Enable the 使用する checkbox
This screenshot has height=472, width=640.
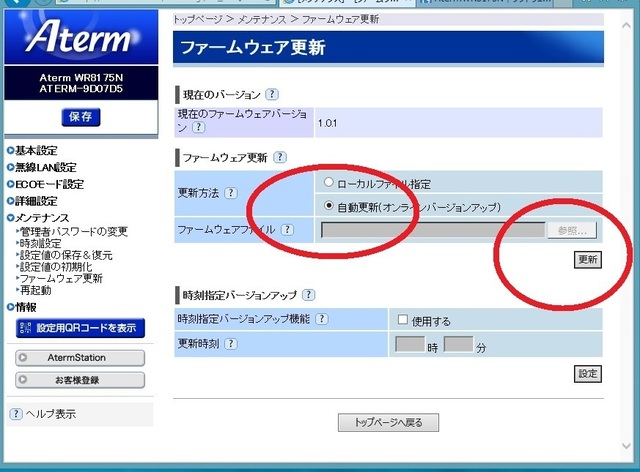click(x=403, y=320)
